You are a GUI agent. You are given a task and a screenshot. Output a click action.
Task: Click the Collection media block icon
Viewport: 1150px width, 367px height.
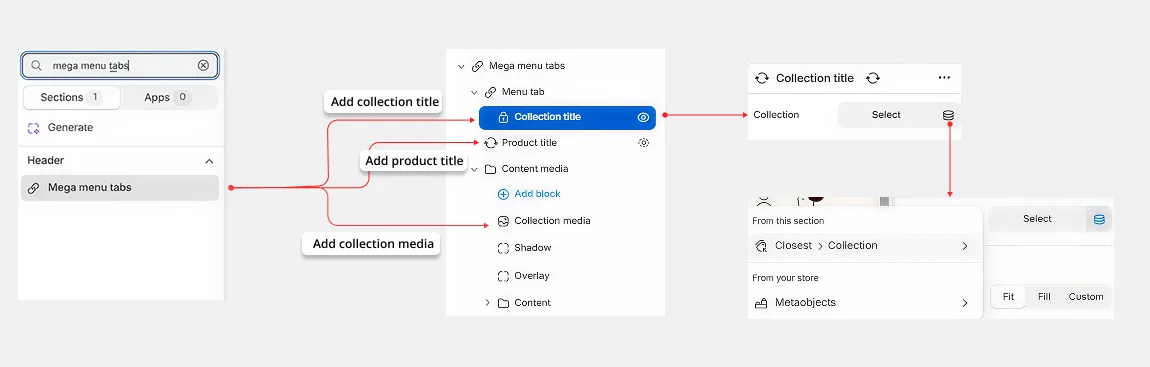503,221
